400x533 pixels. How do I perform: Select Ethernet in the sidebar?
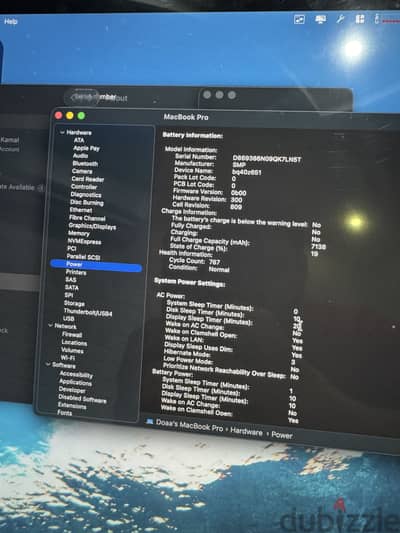pyautogui.click(x=81, y=210)
